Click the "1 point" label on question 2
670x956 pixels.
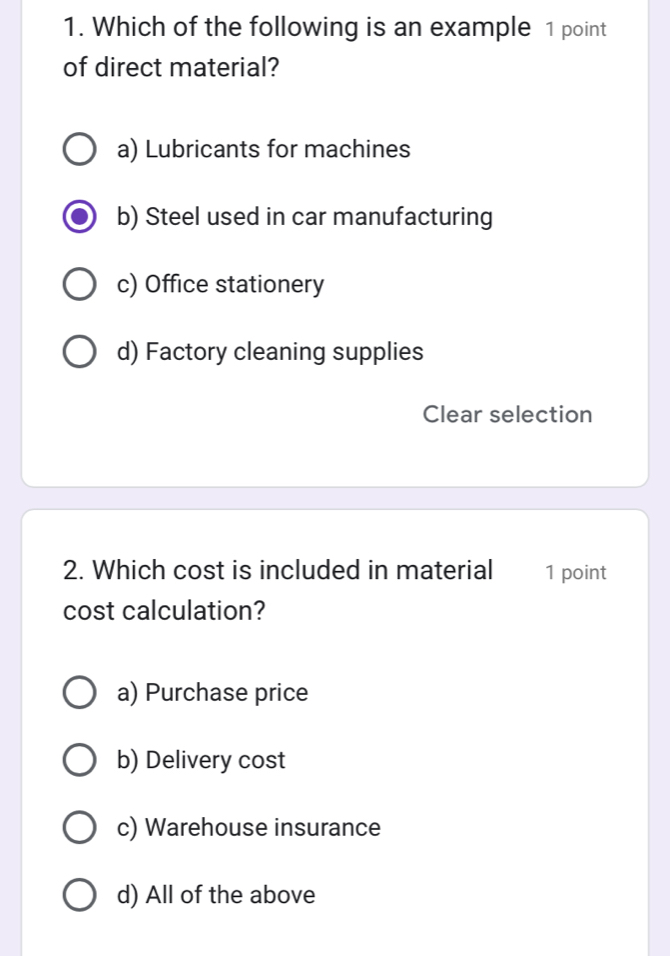tap(577, 572)
